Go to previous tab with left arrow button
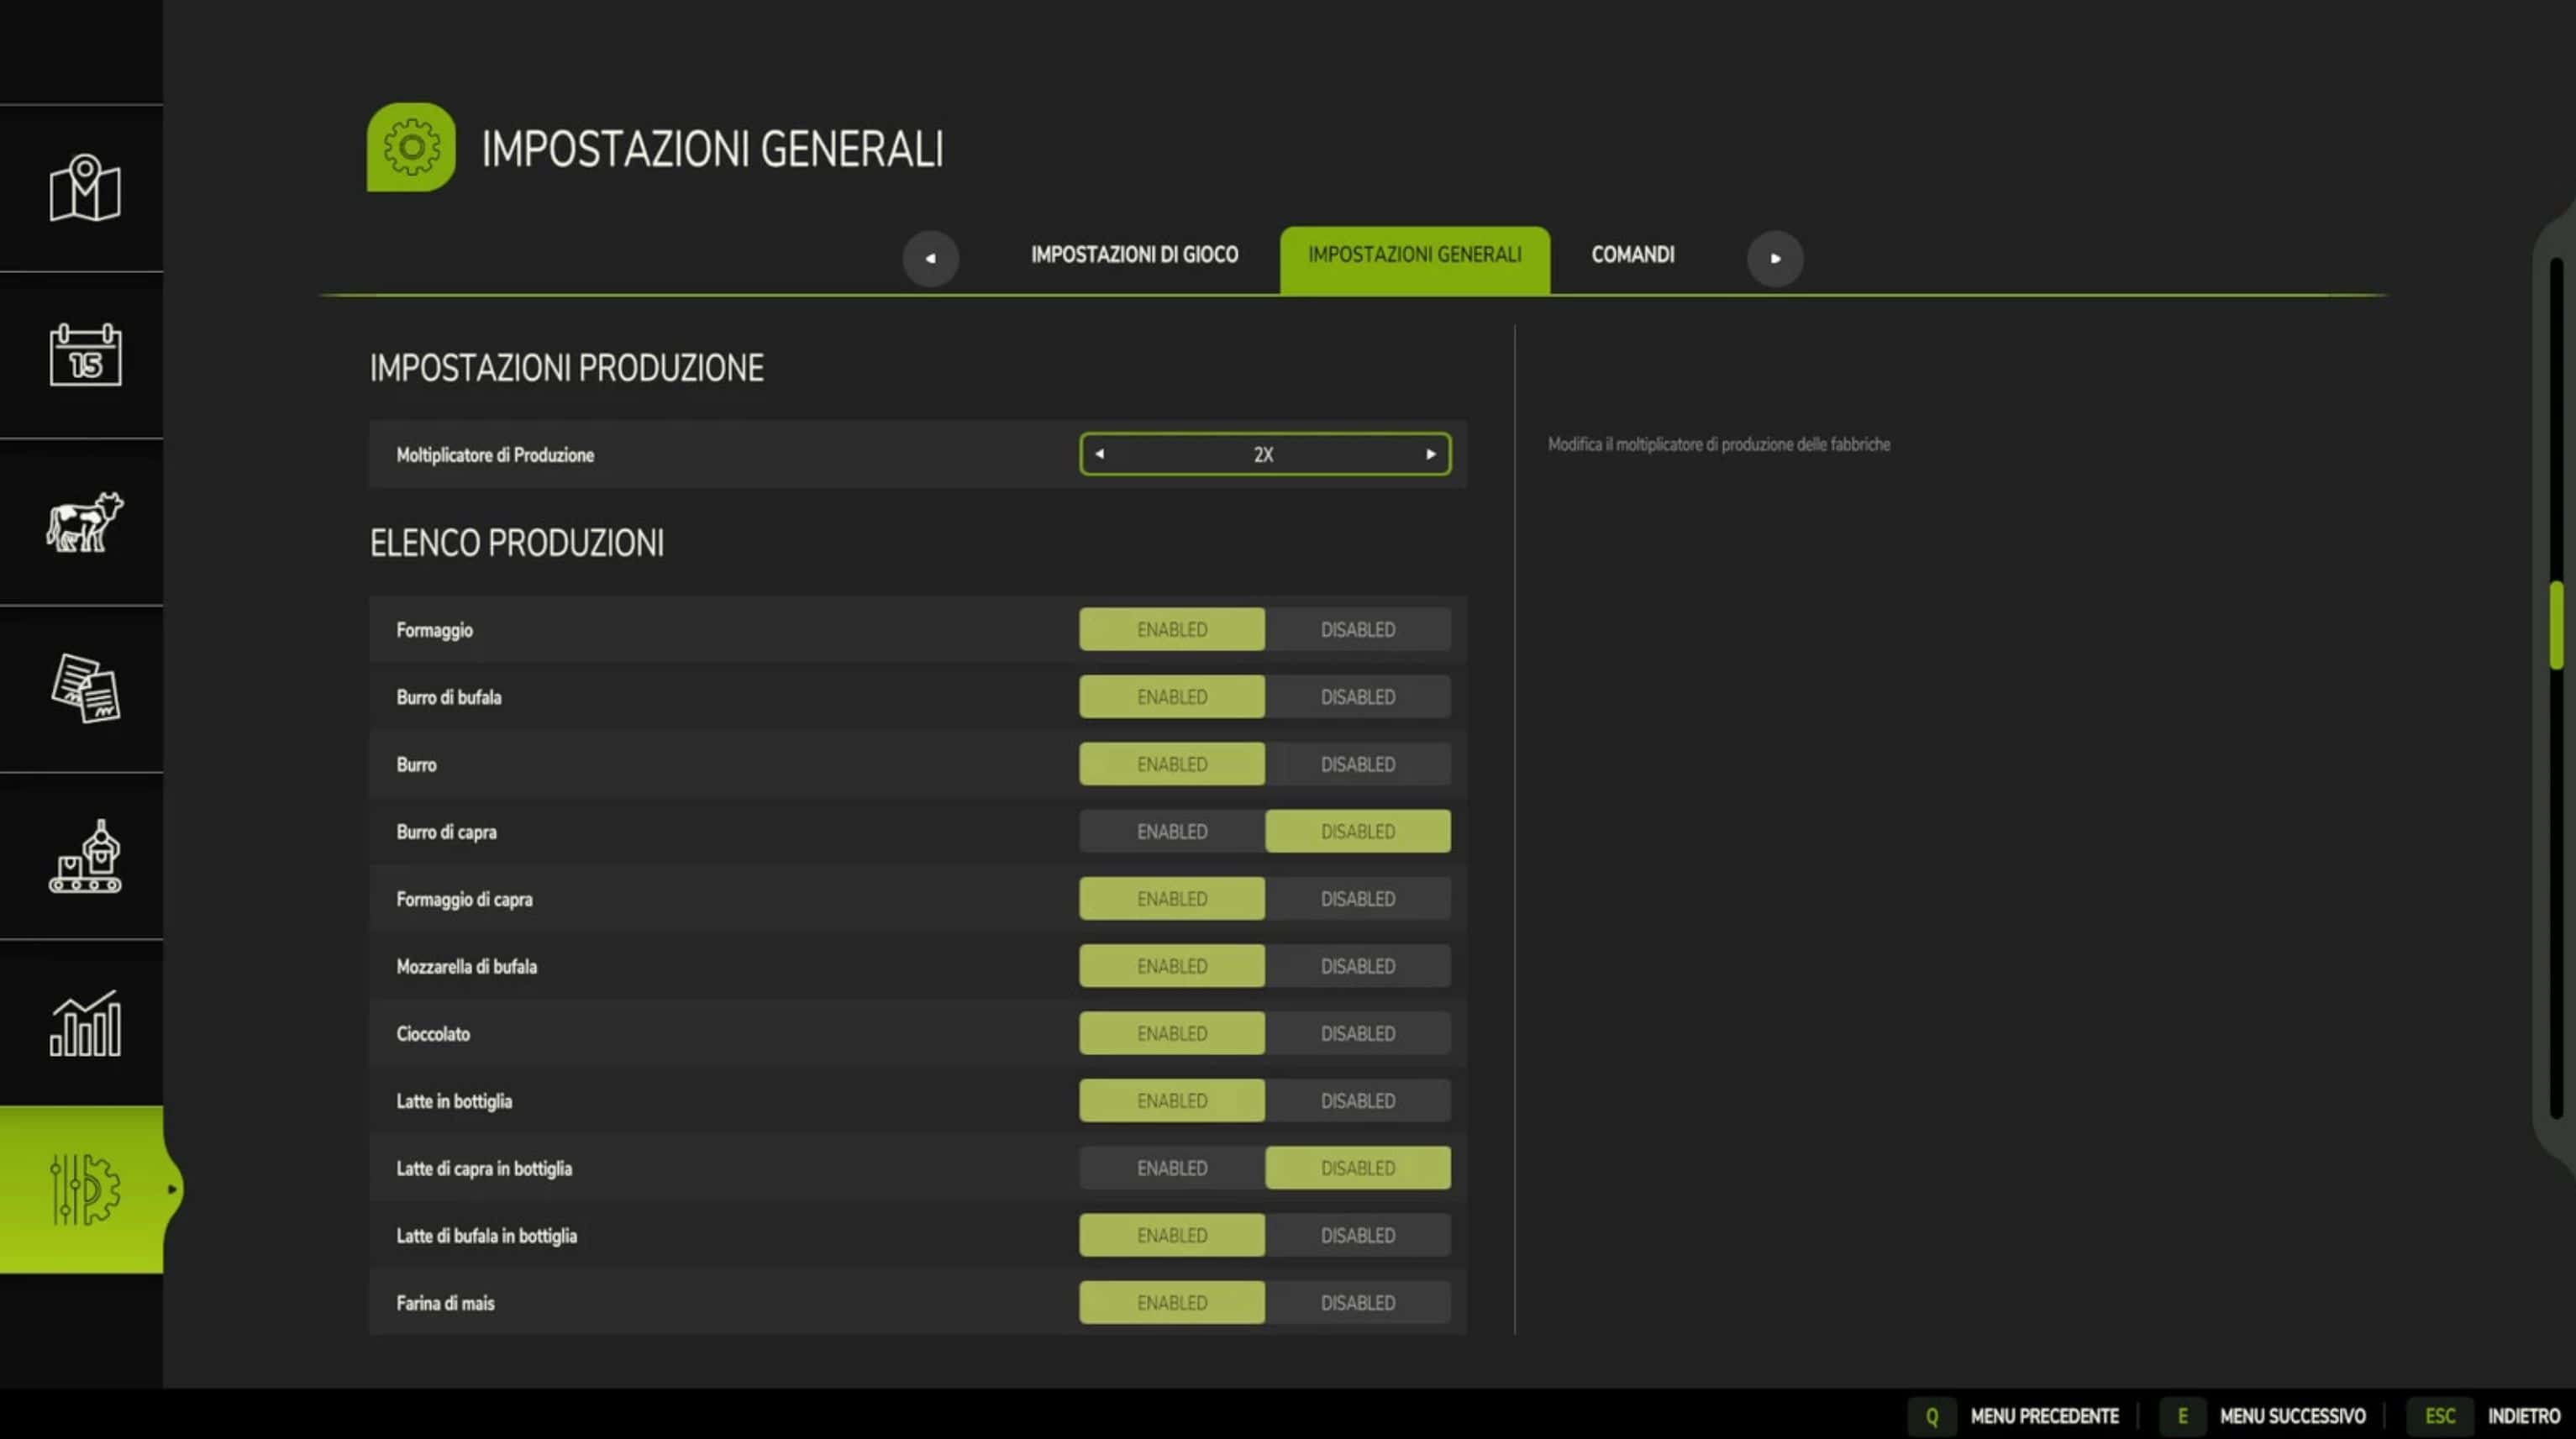This screenshot has width=2576, height=1439. pos(930,258)
